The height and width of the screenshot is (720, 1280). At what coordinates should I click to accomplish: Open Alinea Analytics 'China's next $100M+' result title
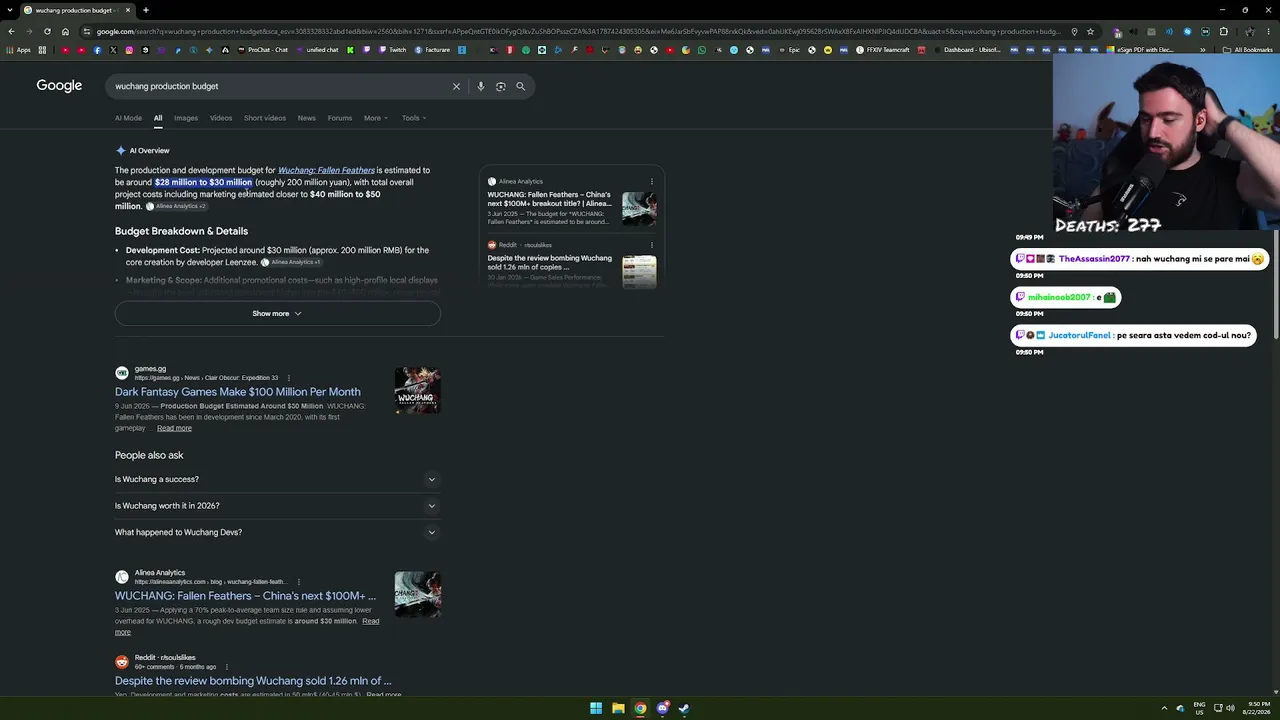[x=245, y=596]
